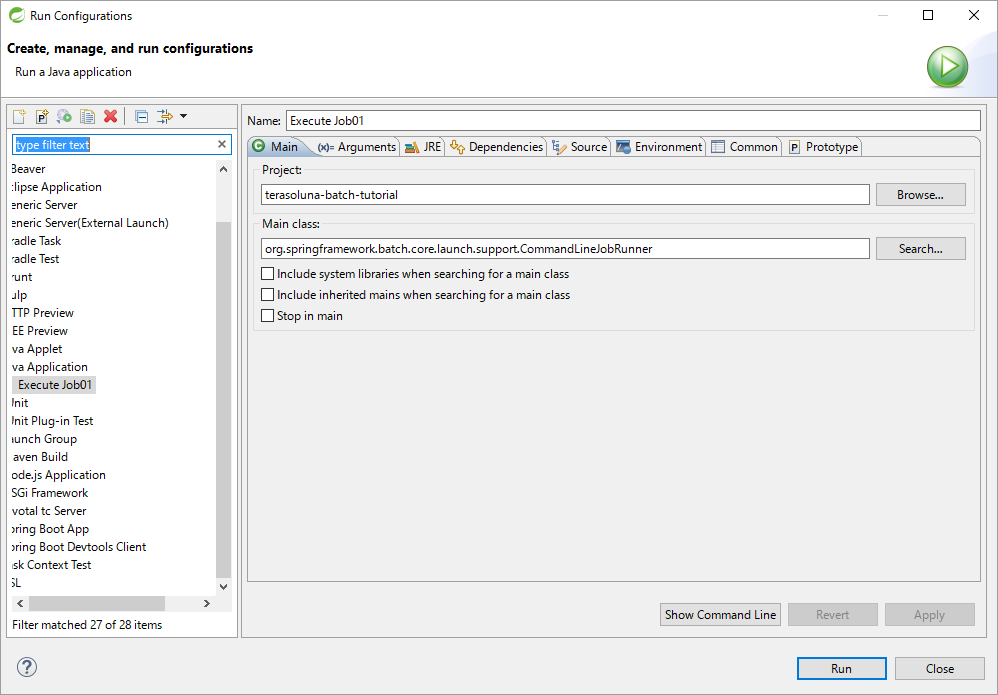Collapse all configurations in tree
The width and height of the screenshot is (998, 695).
tap(141, 117)
